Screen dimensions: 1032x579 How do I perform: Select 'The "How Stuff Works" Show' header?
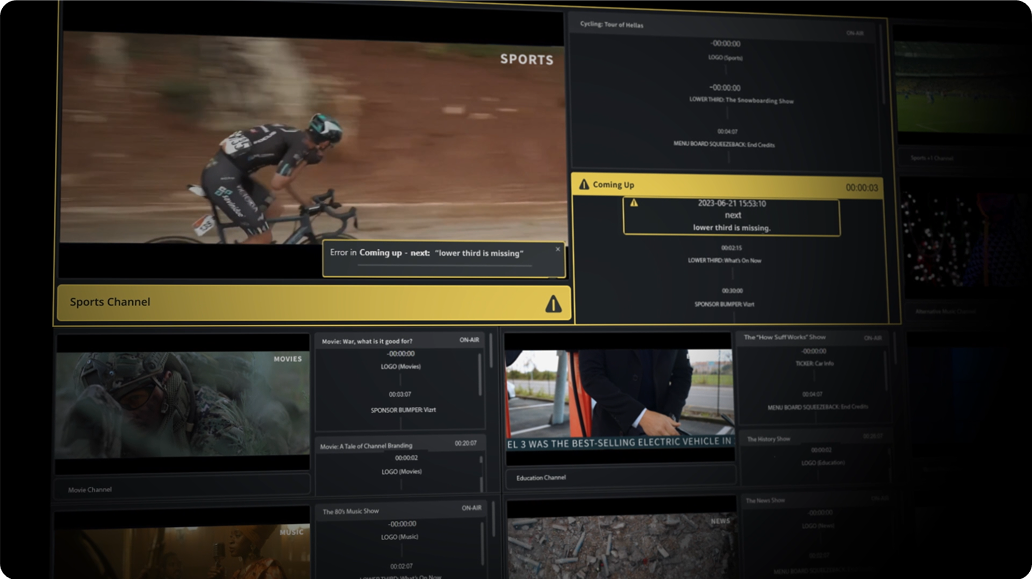(x=814, y=337)
